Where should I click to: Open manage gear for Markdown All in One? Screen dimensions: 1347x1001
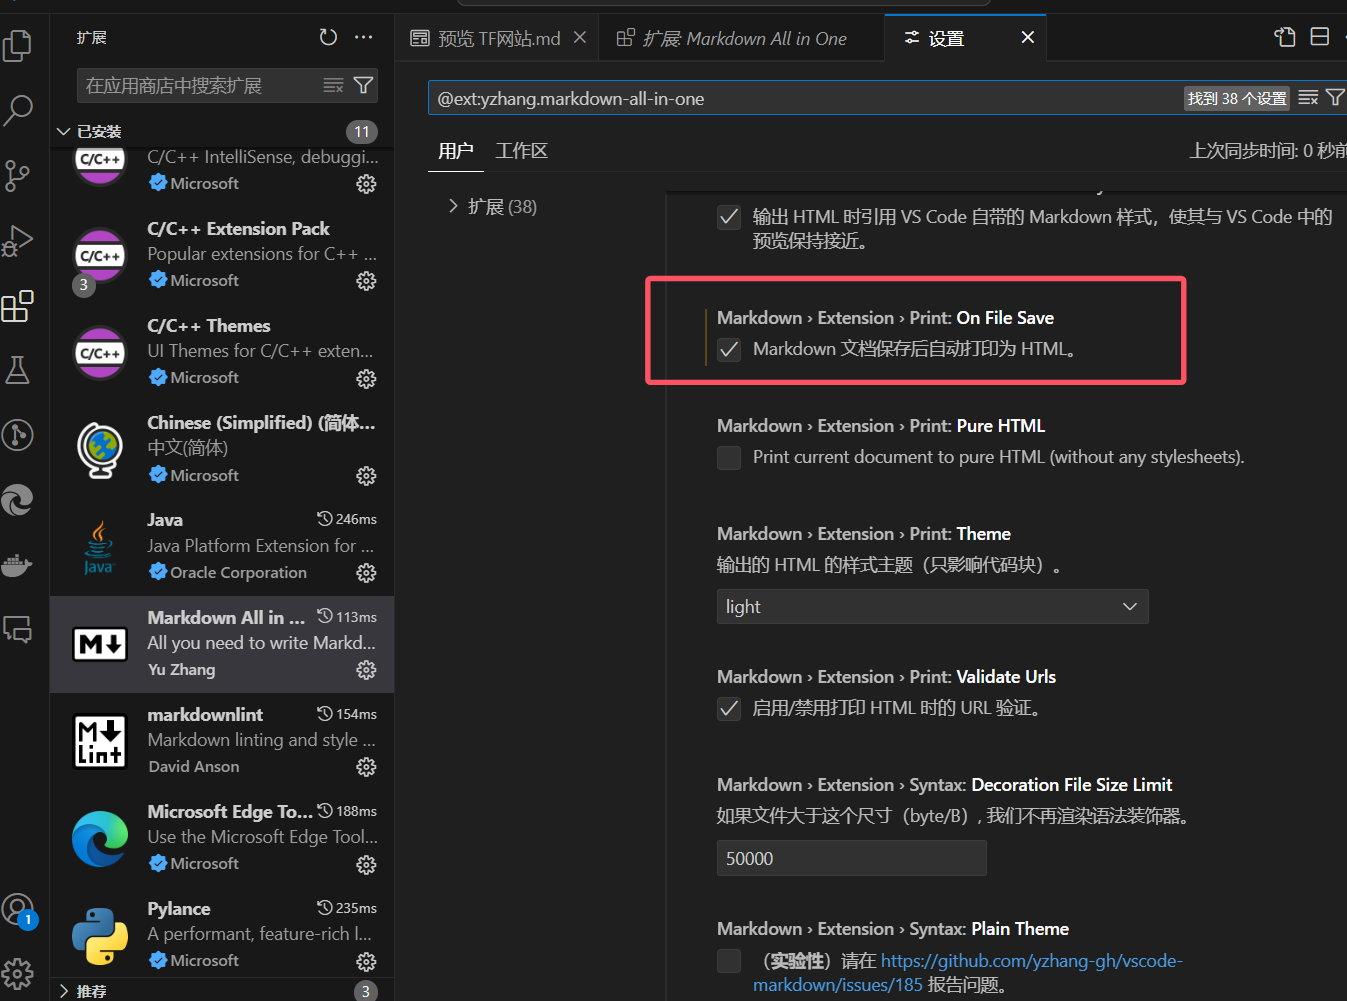[x=367, y=670]
